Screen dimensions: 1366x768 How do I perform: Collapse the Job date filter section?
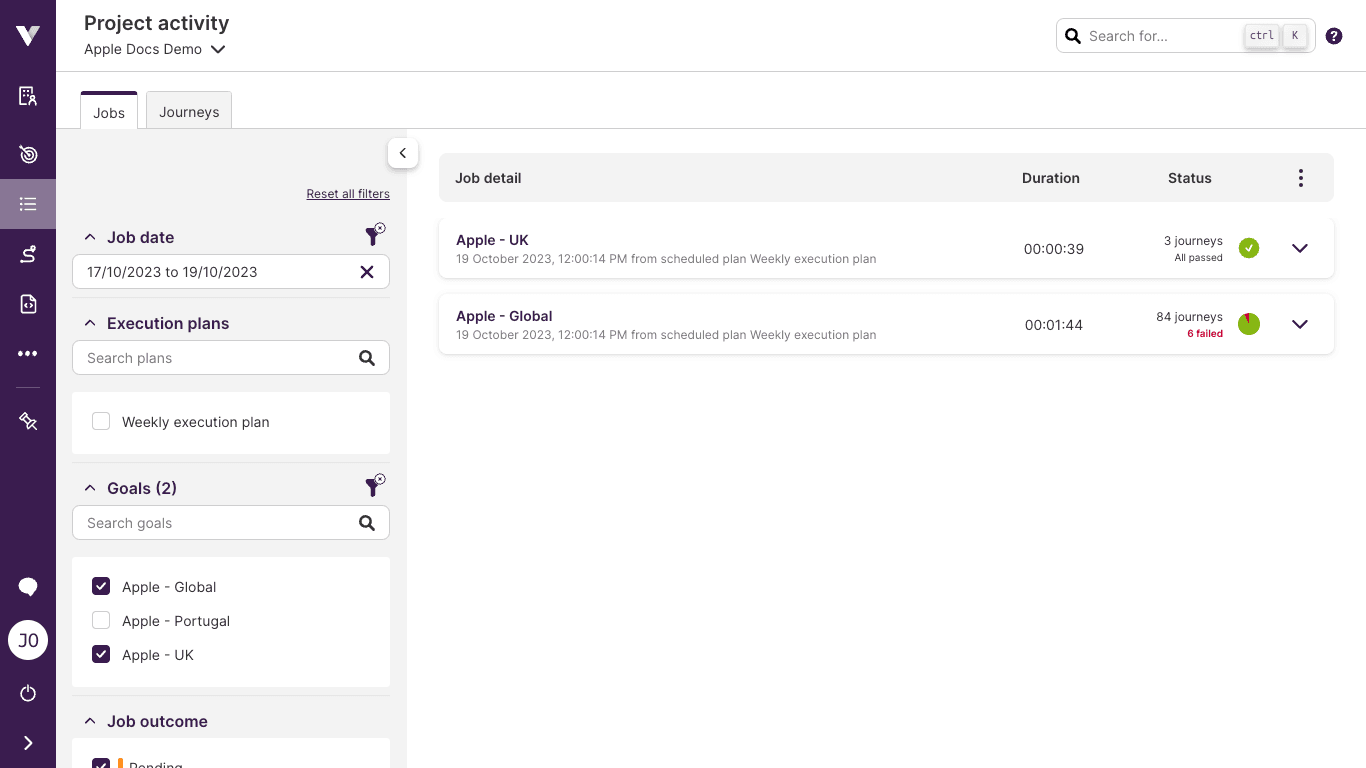[89, 237]
